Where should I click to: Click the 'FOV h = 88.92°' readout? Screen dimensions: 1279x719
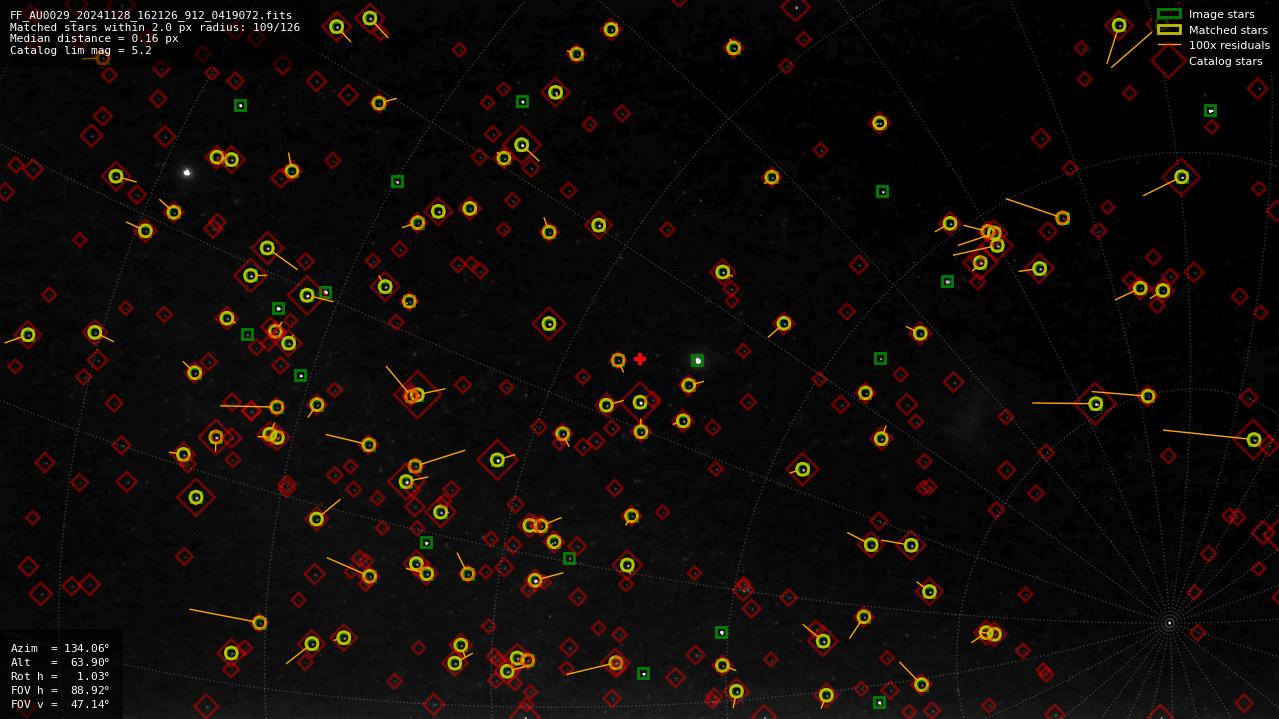(60, 690)
